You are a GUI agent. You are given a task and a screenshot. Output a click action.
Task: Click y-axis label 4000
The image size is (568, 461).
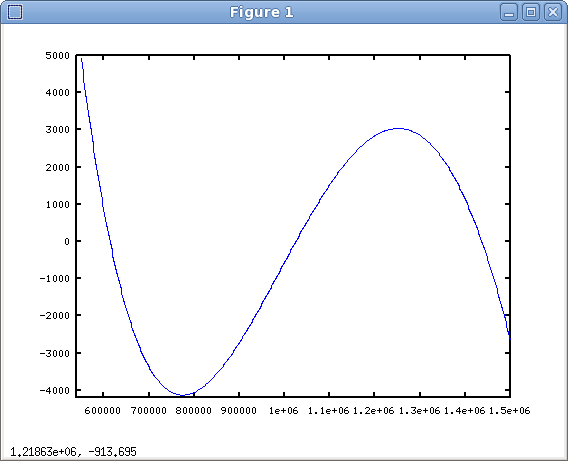(x=58, y=93)
